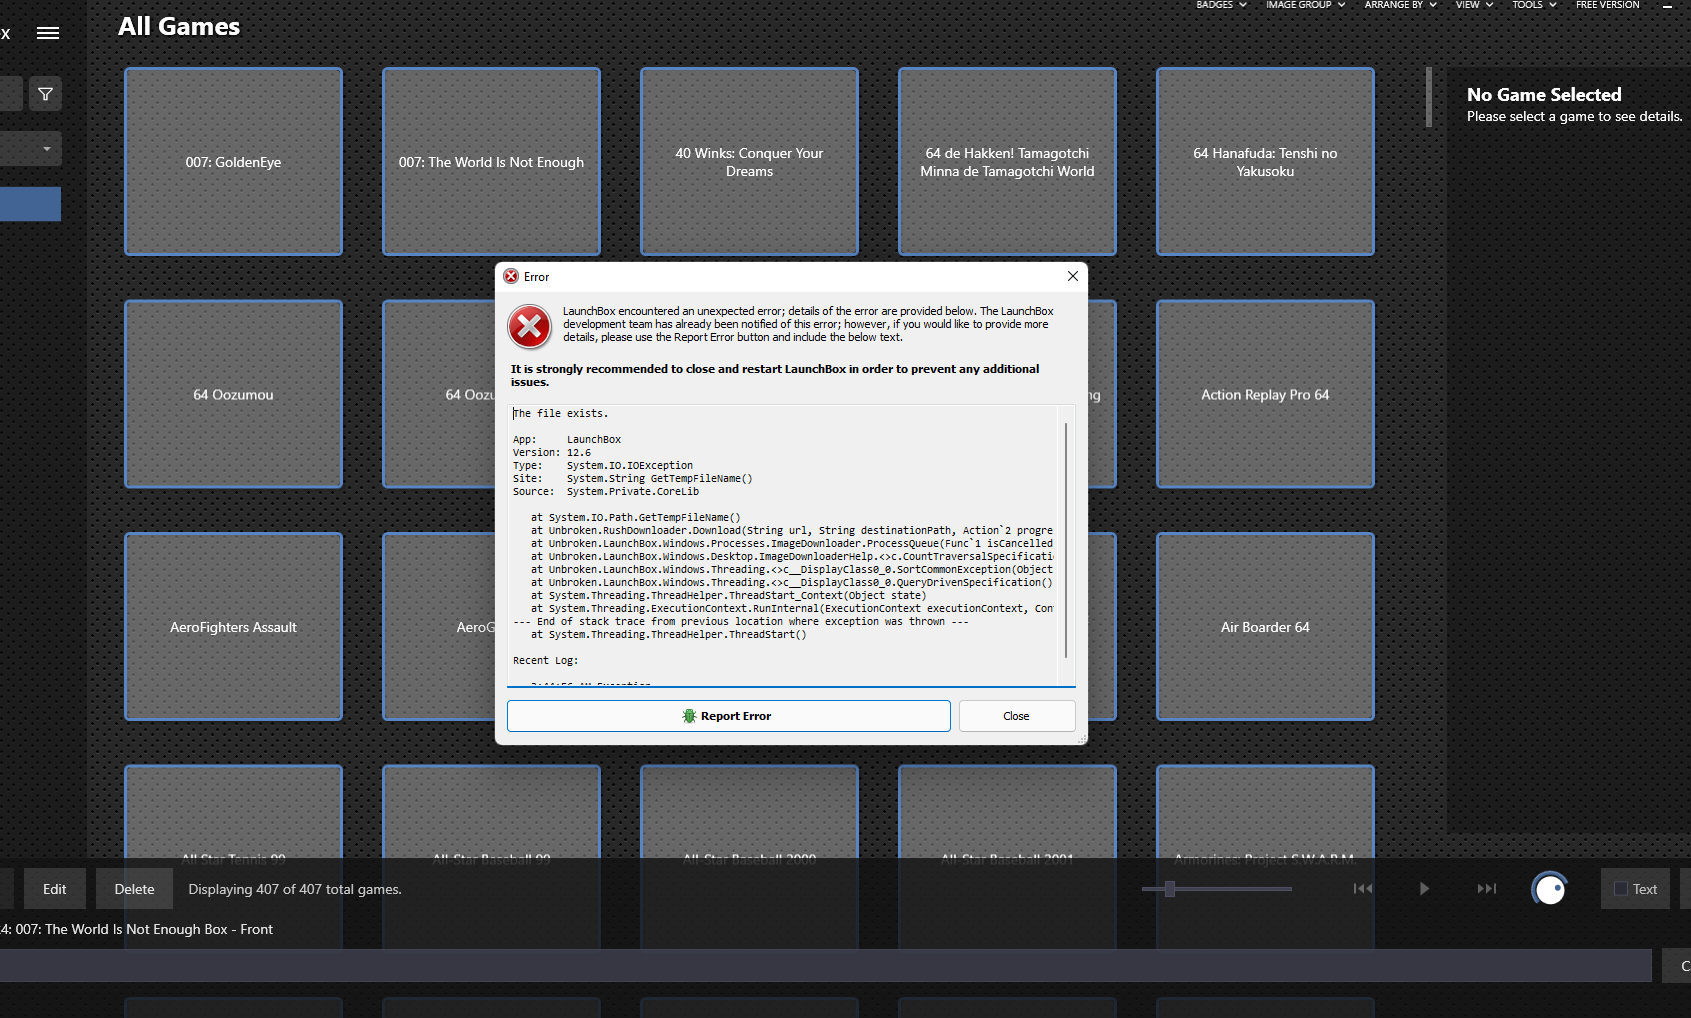Open the Arrange By menu

pos(1400,5)
